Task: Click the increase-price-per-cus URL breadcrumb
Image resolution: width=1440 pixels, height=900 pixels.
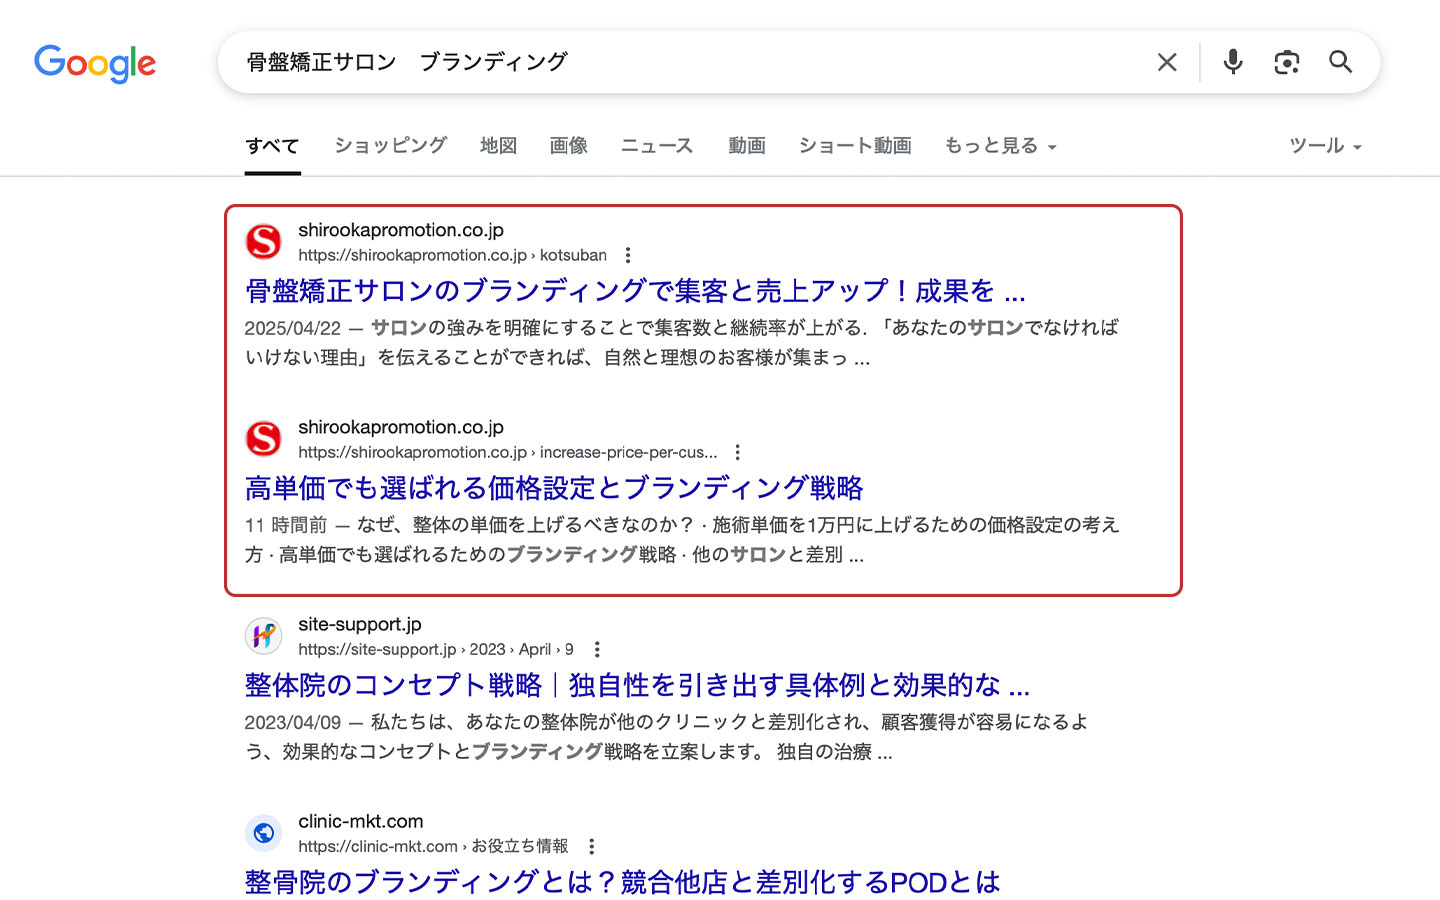Action: [507, 452]
